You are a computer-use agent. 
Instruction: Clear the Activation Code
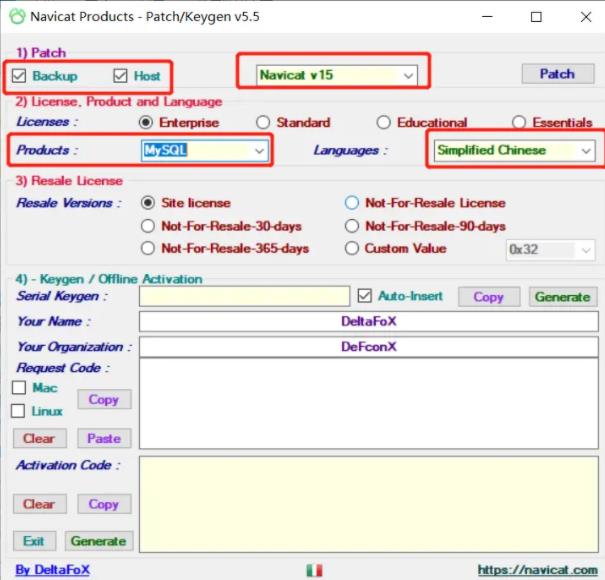pyautogui.click(x=40, y=504)
